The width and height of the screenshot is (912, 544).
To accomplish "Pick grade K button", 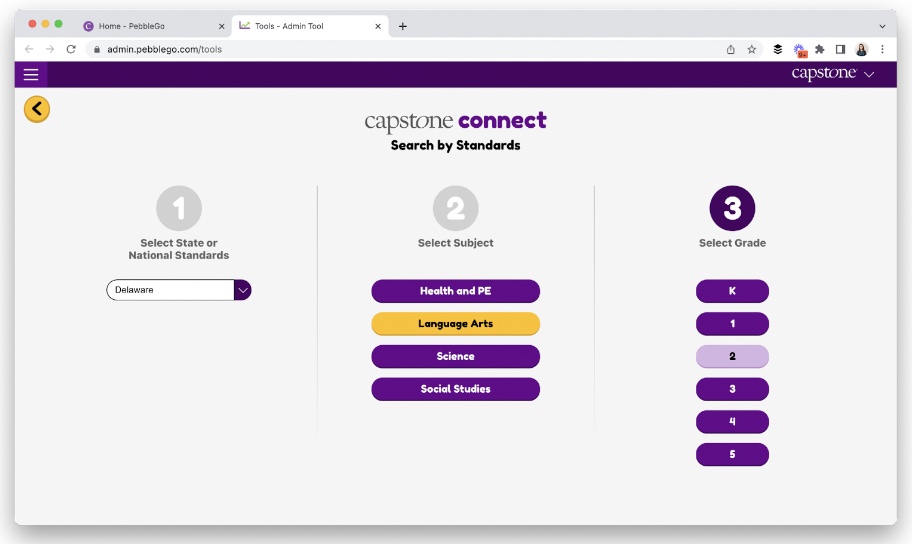I will pyautogui.click(x=732, y=291).
